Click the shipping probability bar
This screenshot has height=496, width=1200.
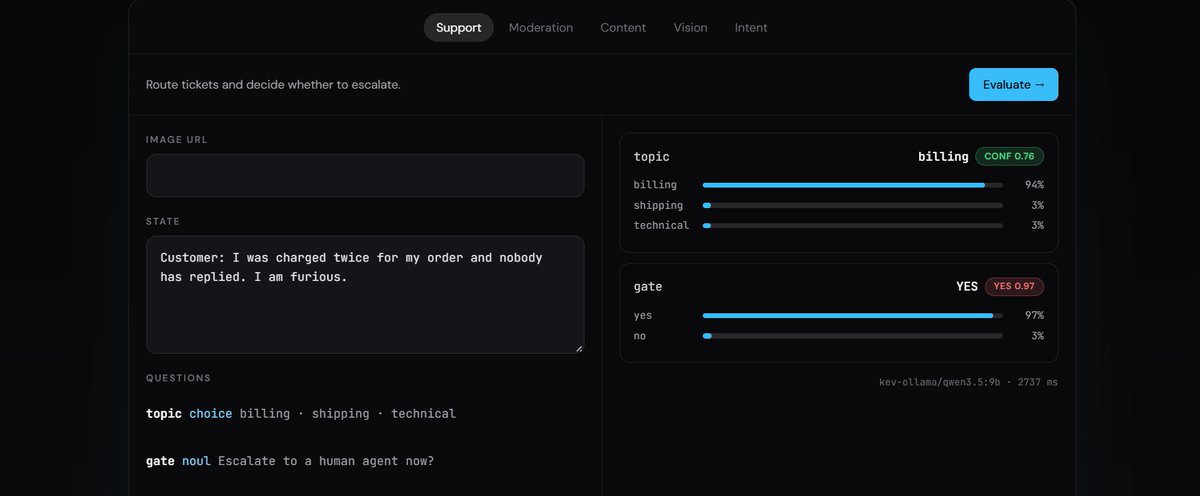point(852,205)
